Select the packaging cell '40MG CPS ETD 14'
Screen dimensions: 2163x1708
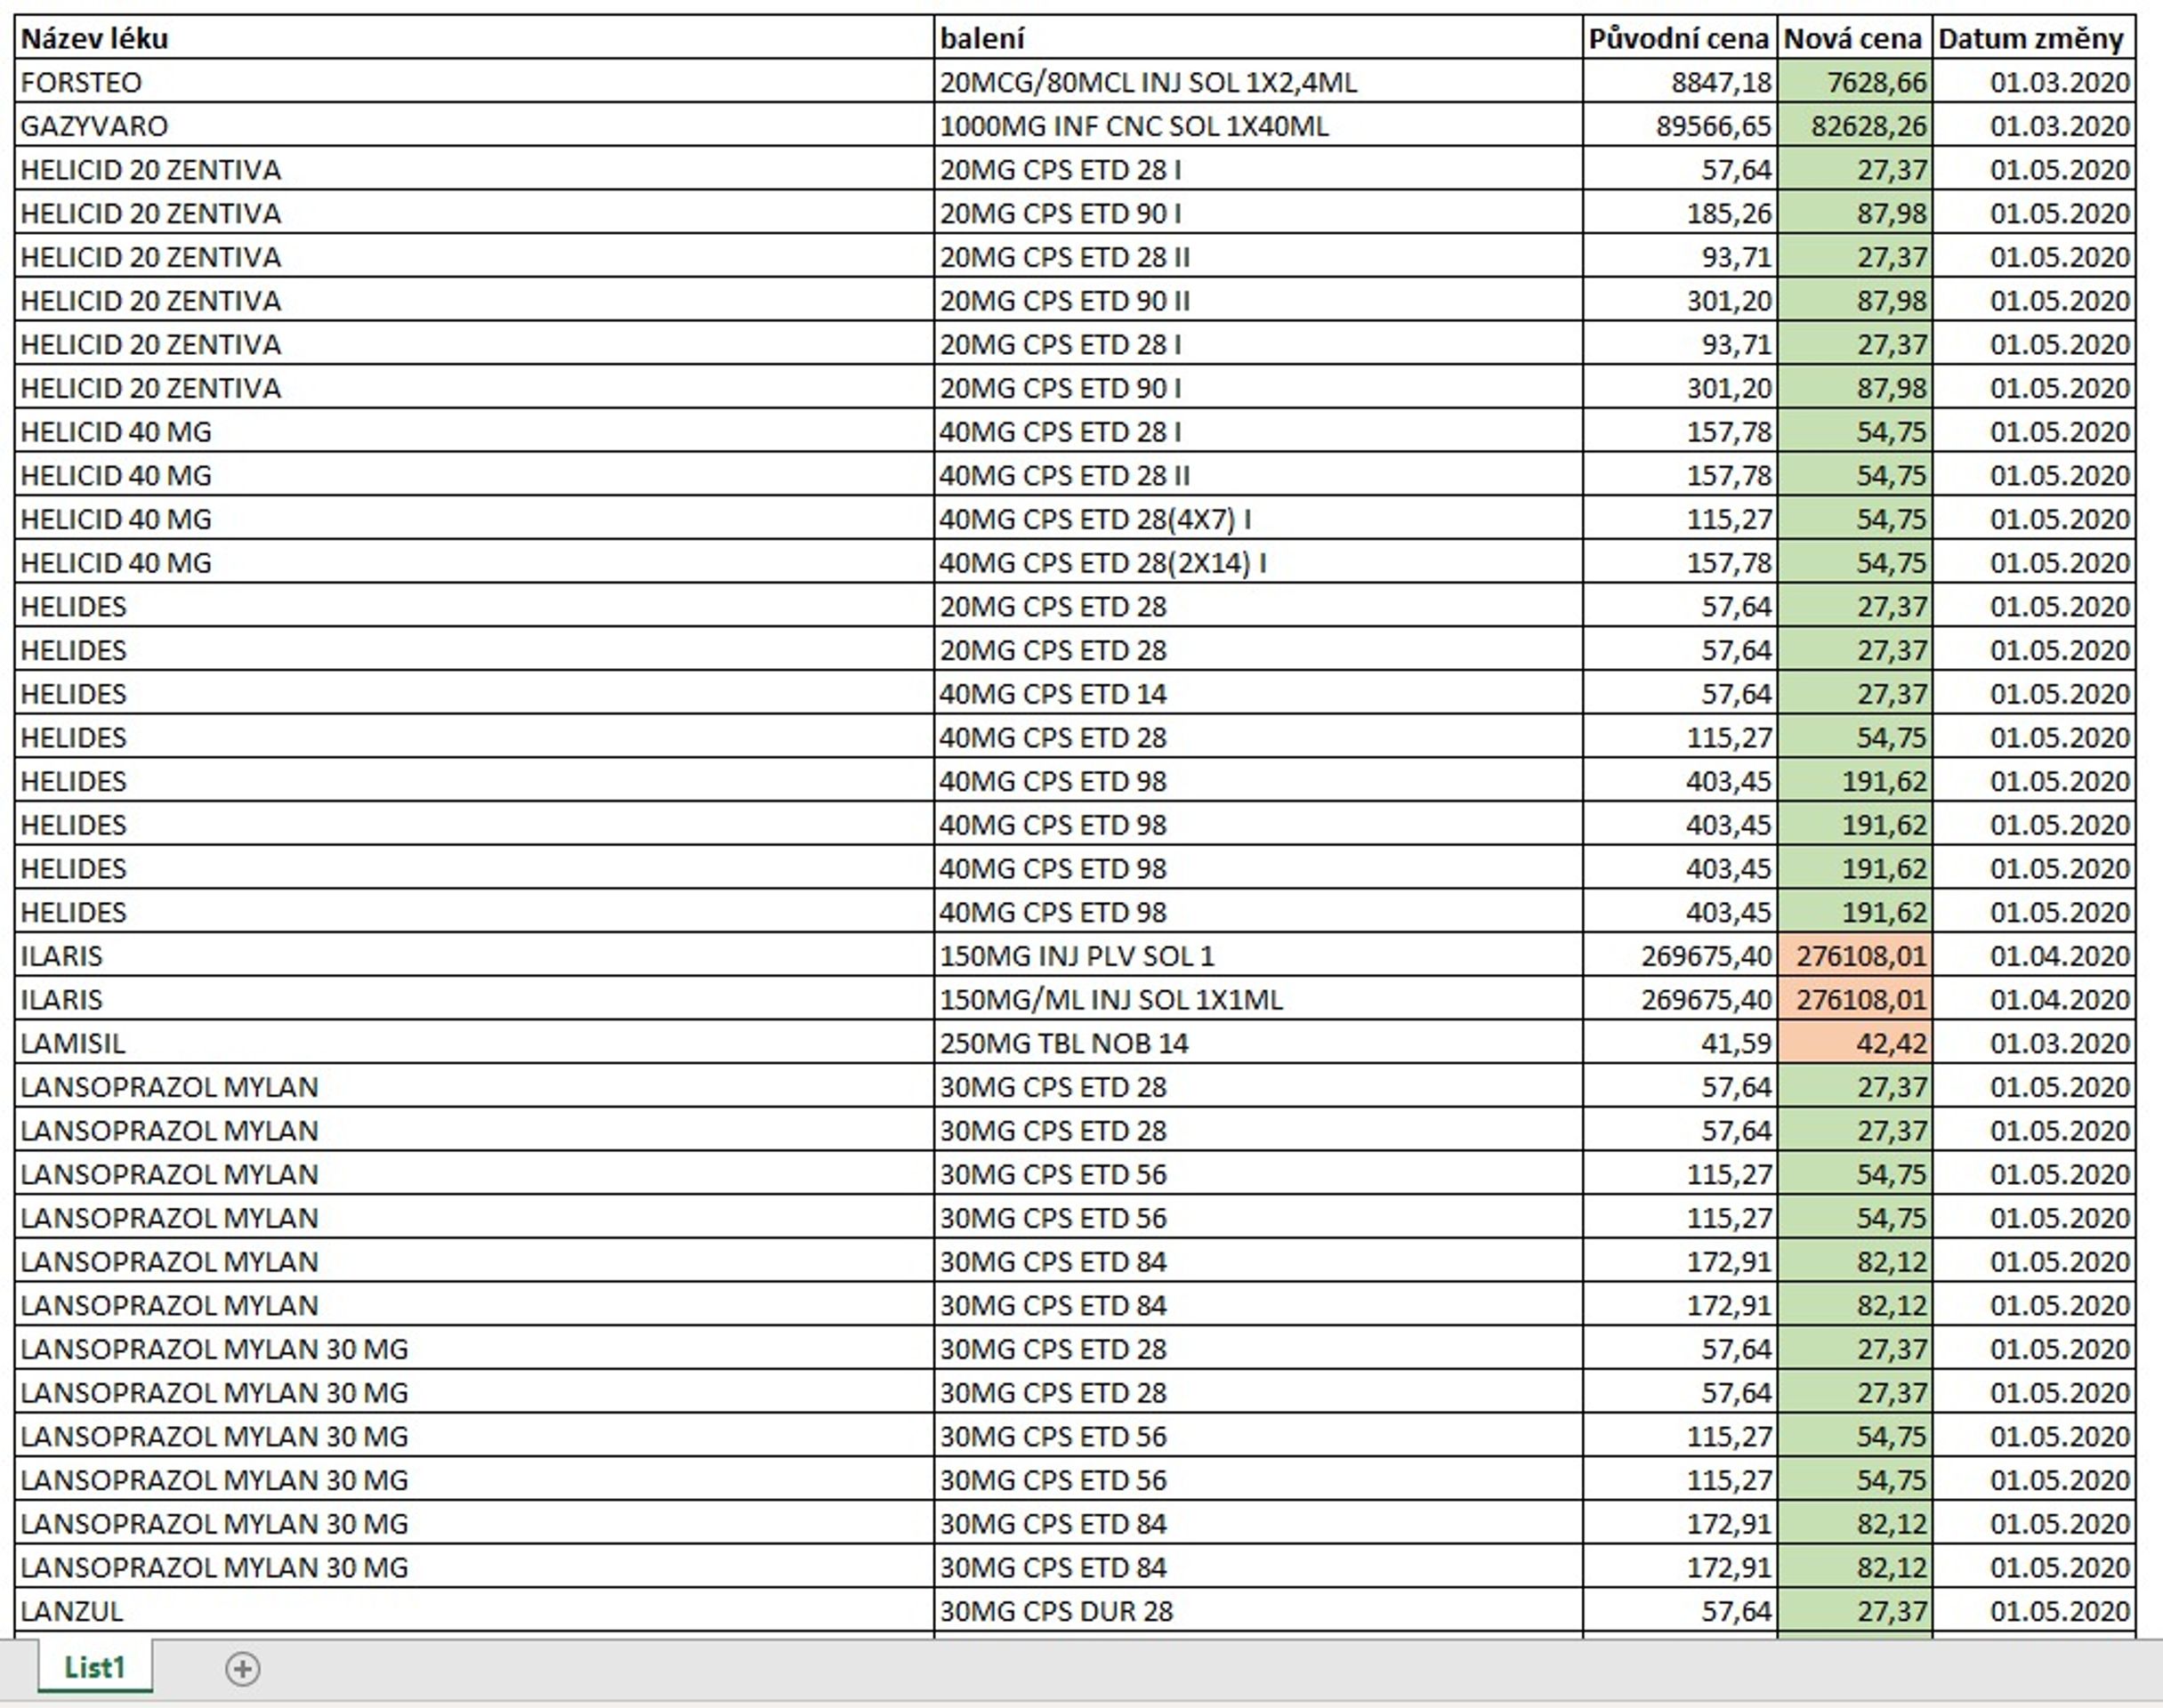pos(1258,693)
